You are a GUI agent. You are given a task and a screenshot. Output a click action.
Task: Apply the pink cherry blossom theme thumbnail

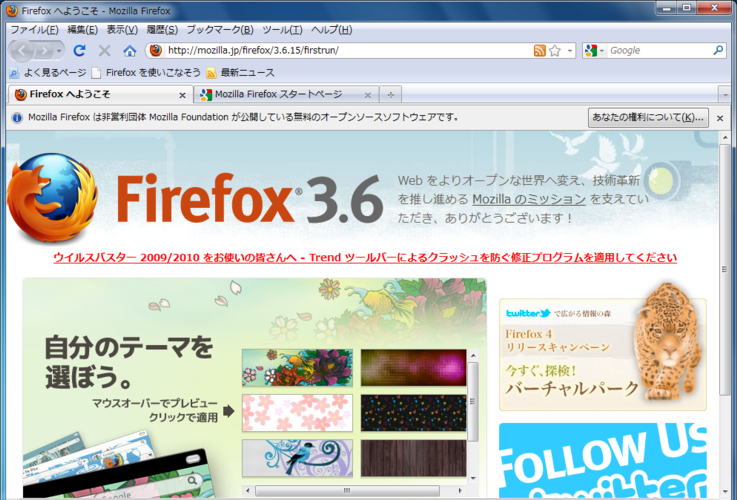pyautogui.click(x=297, y=413)
